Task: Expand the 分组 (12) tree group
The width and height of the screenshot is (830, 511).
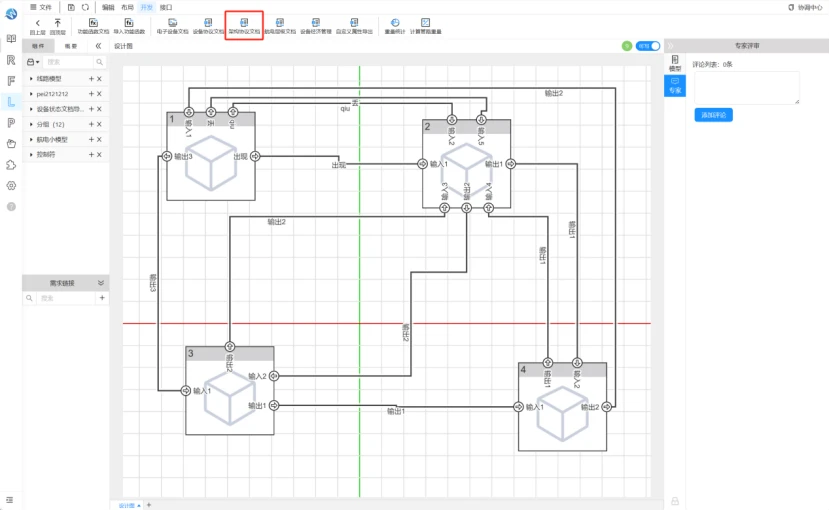Action: 31,124
